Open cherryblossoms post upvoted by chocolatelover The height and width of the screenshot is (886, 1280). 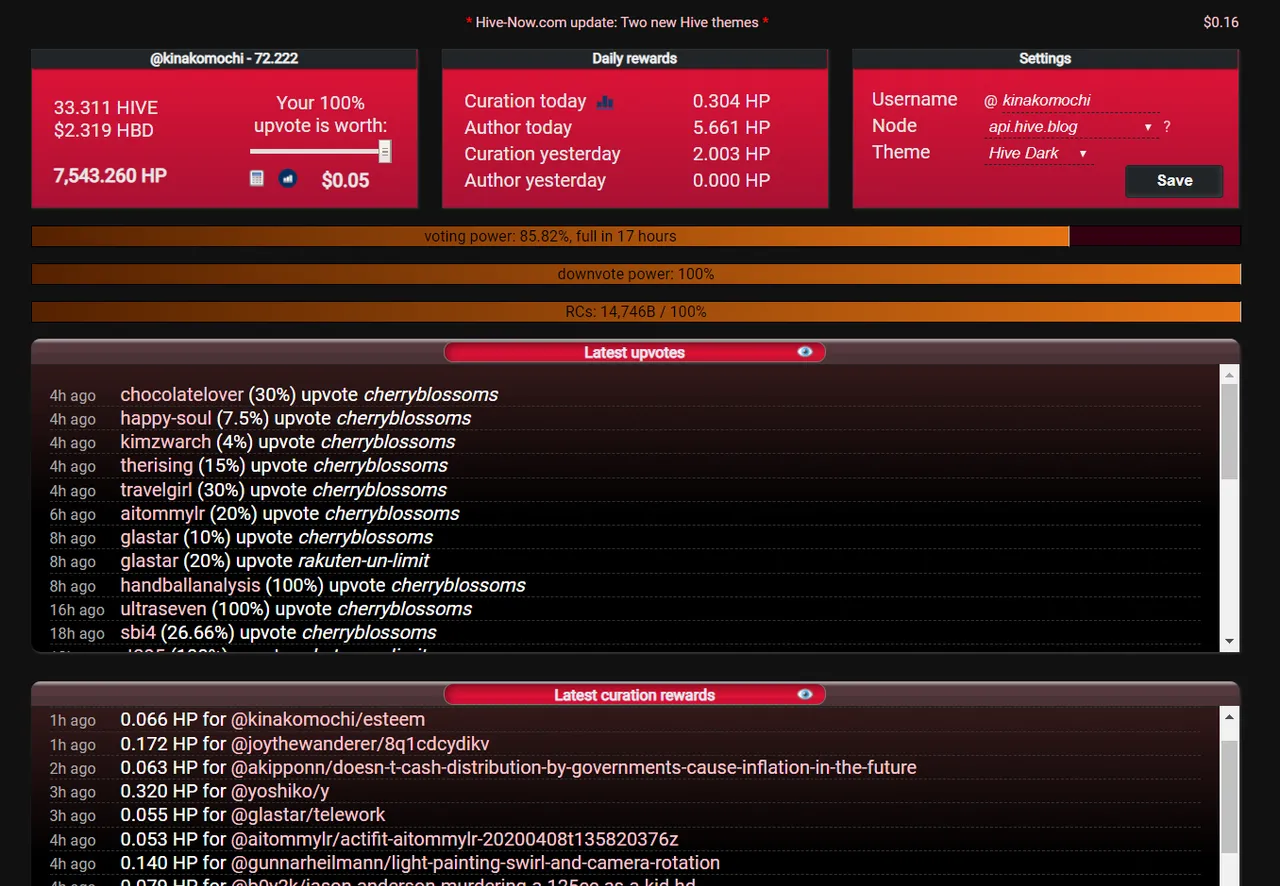tap(431, 394)
